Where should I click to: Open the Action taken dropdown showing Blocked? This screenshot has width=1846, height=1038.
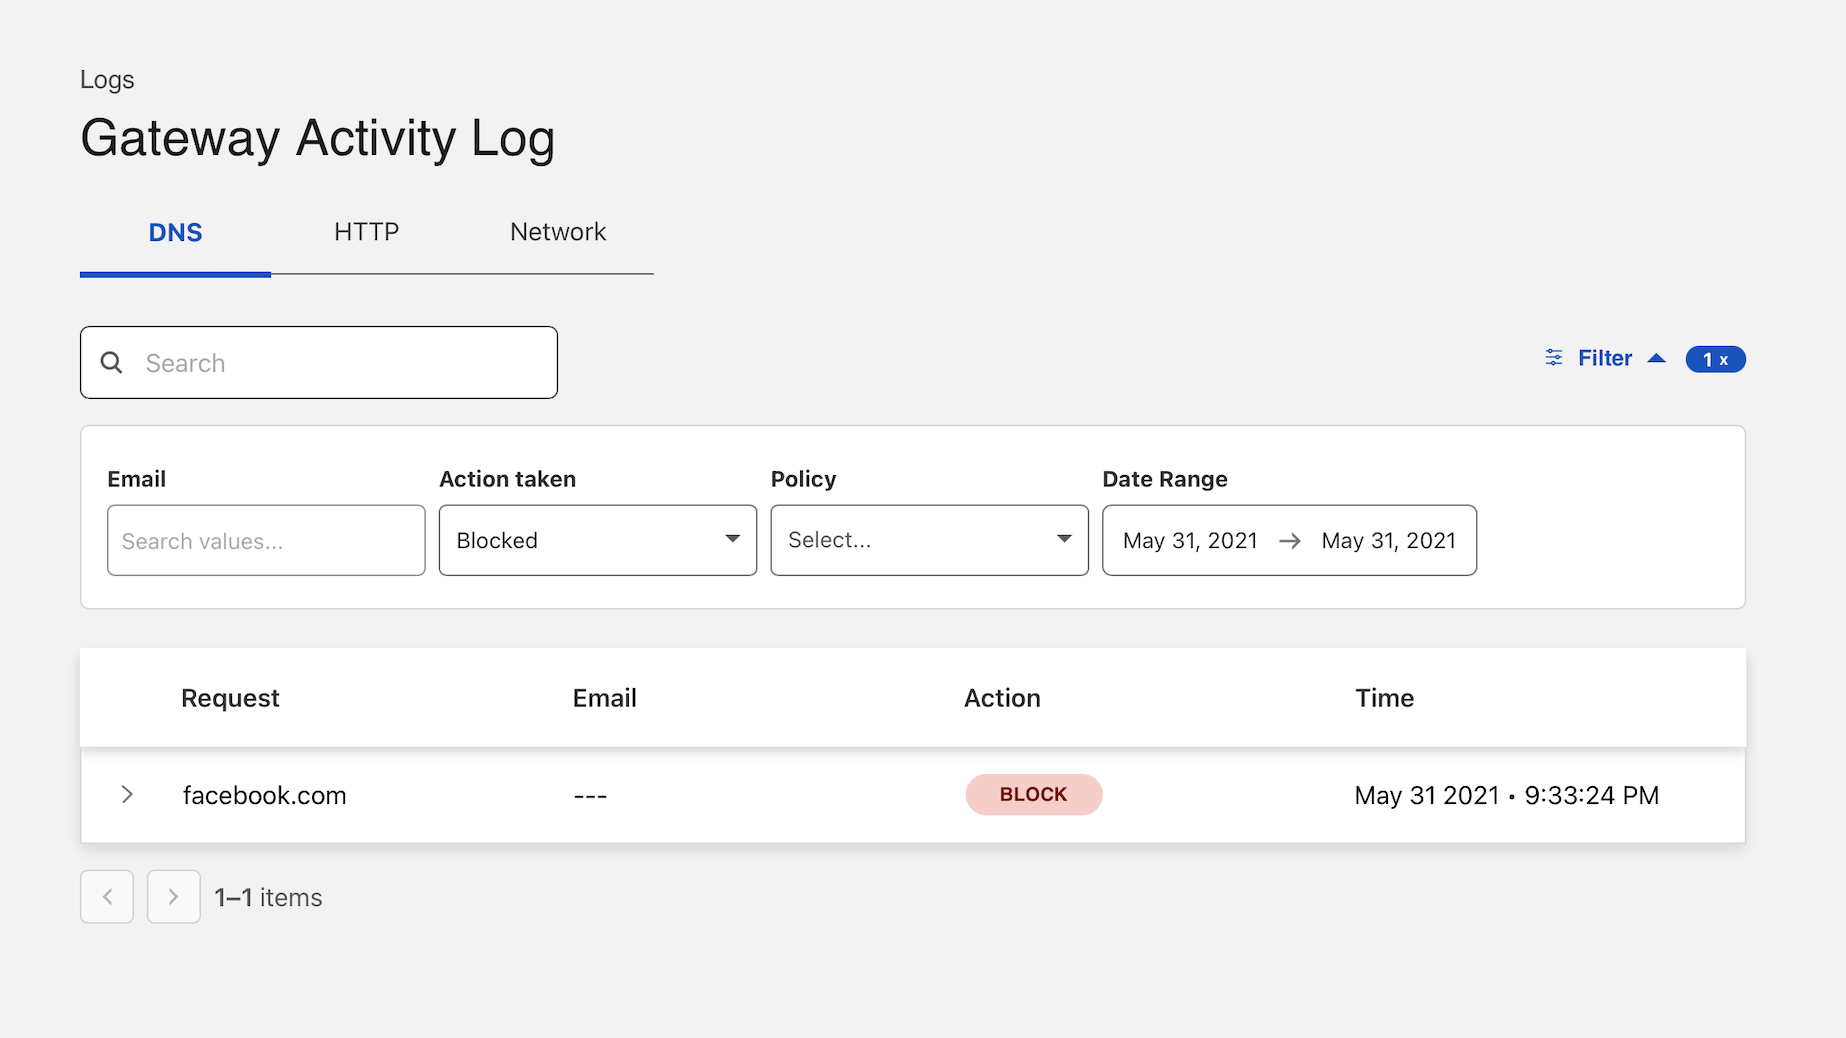tap(597, 540)
